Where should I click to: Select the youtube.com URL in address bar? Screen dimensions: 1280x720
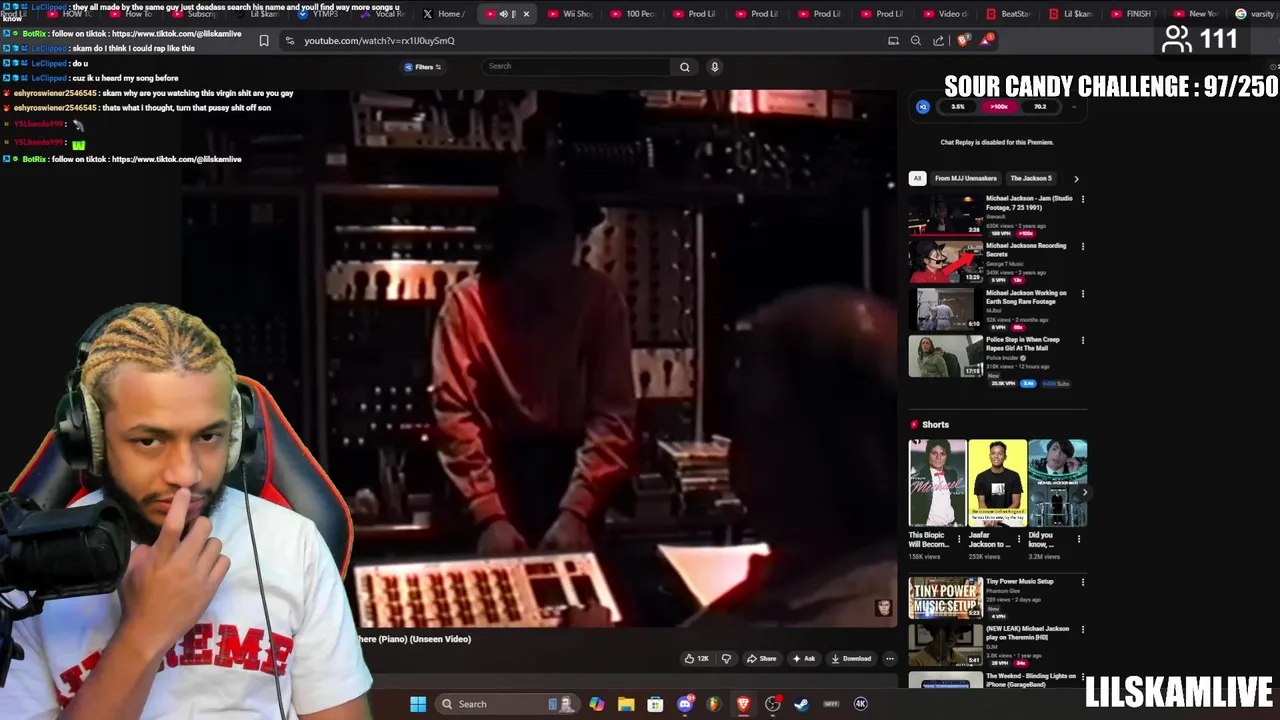coord(379,41)
